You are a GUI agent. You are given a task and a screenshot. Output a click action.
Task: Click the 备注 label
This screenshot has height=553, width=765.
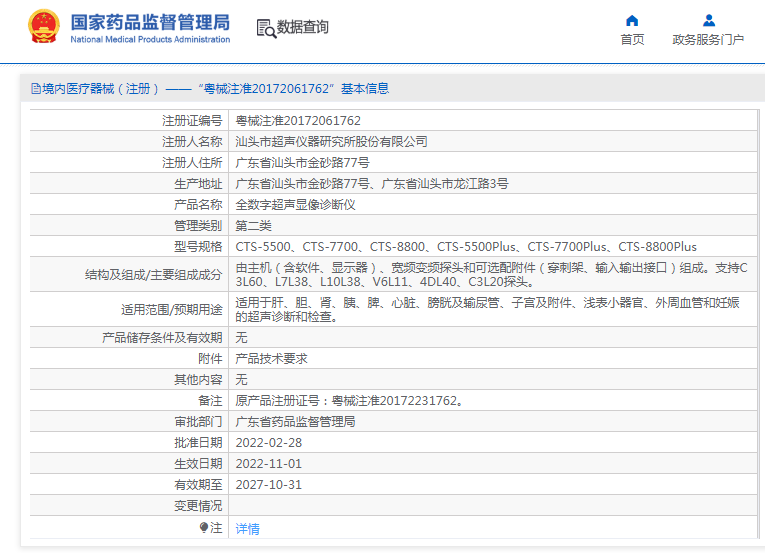210,401
